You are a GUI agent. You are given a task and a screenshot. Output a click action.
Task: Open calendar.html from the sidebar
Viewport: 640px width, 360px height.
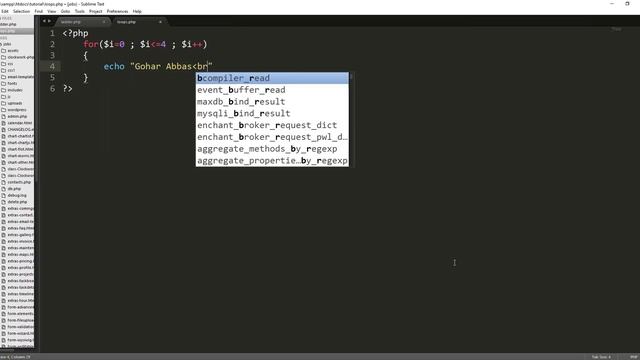(x=19, y=123)
